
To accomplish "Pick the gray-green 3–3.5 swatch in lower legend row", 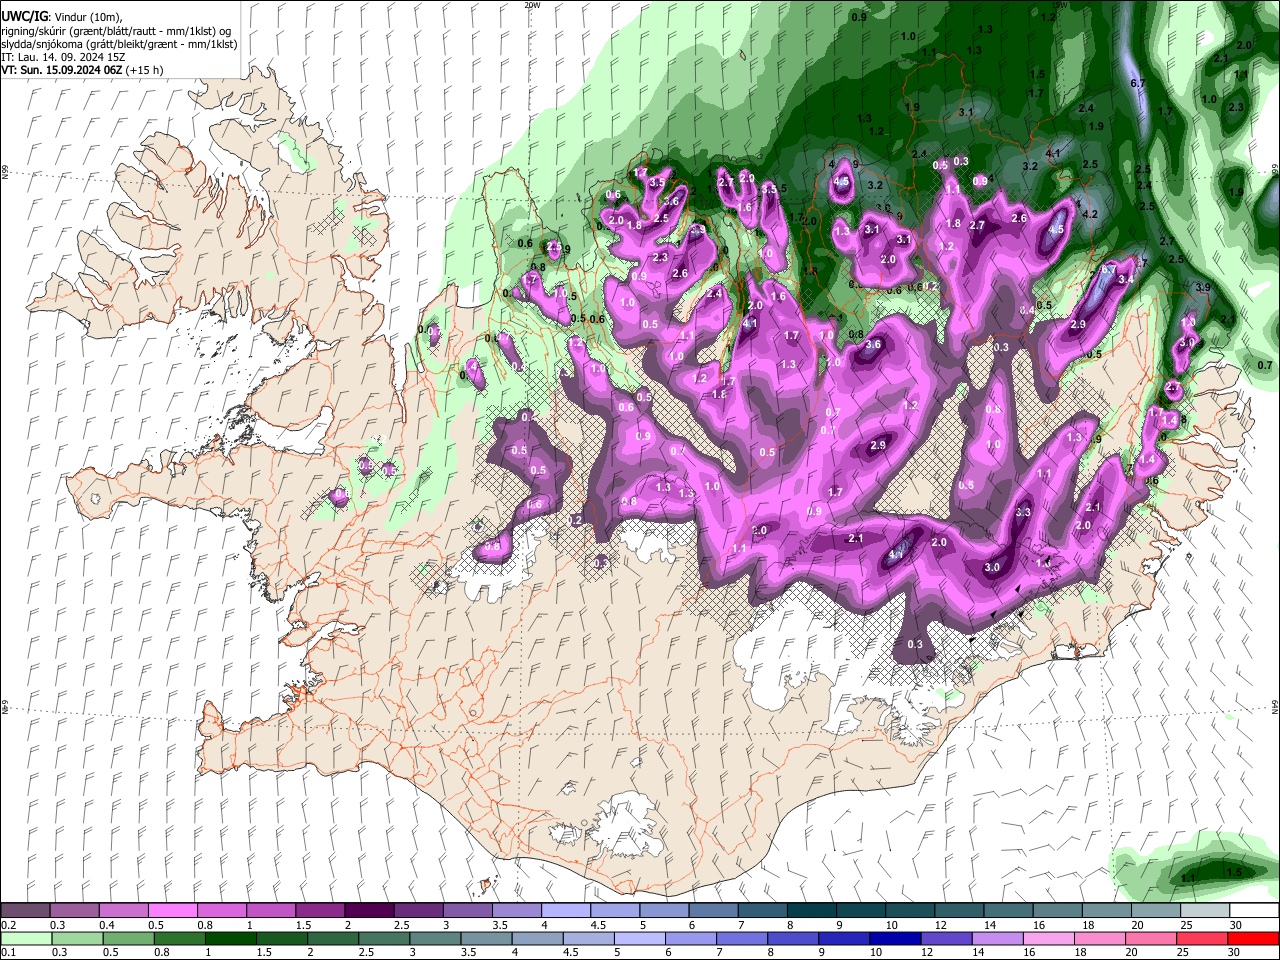I will click(x=435, y=938).
